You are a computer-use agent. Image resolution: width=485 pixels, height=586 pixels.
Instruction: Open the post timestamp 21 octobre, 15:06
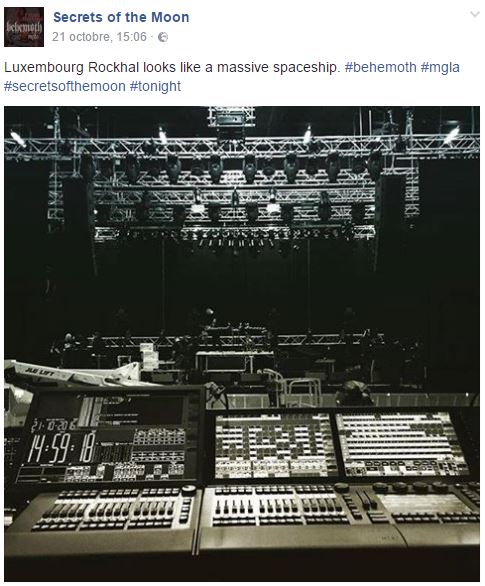tap(99, 37)
